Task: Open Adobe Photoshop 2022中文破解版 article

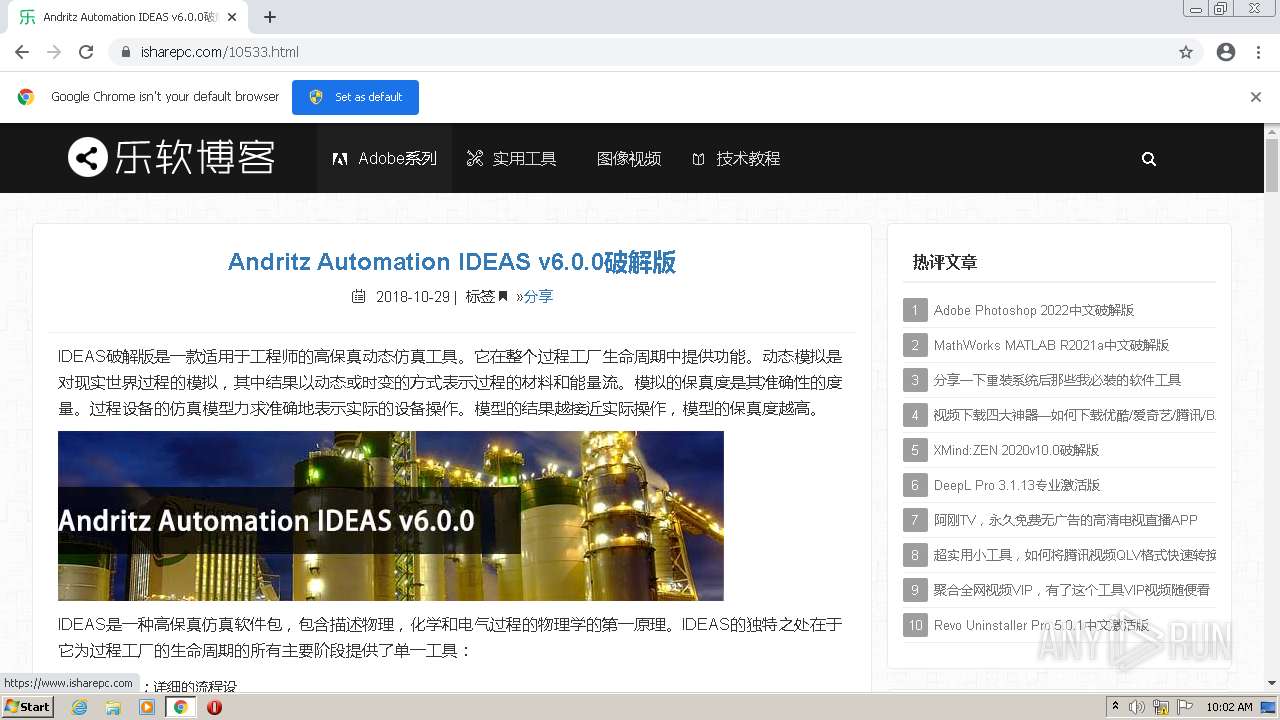Action: coord(1034,310)
